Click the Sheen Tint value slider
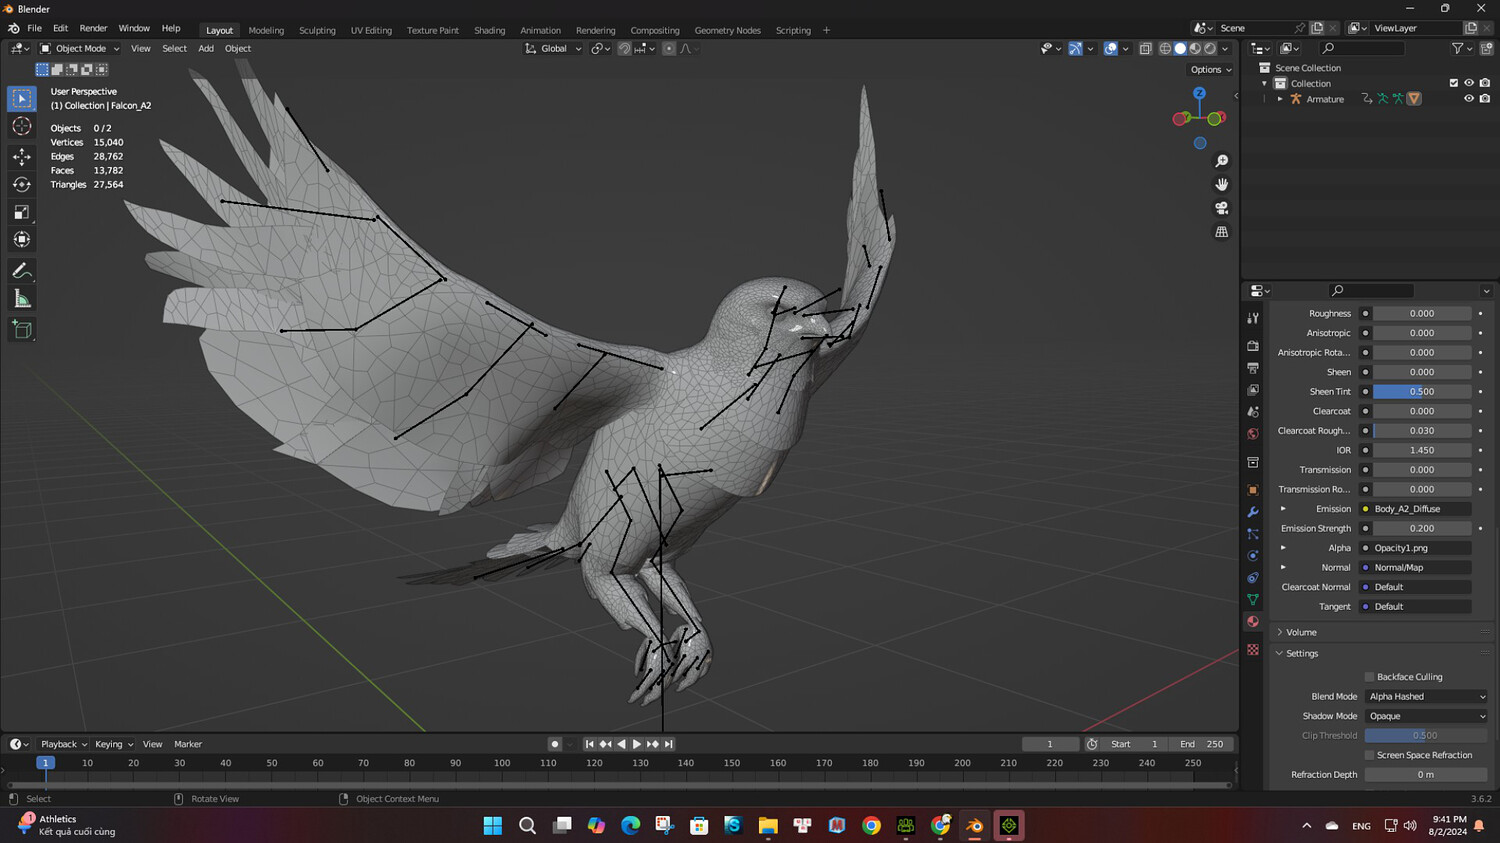This screenshot has height=843, width=1500. (1421, 392)
